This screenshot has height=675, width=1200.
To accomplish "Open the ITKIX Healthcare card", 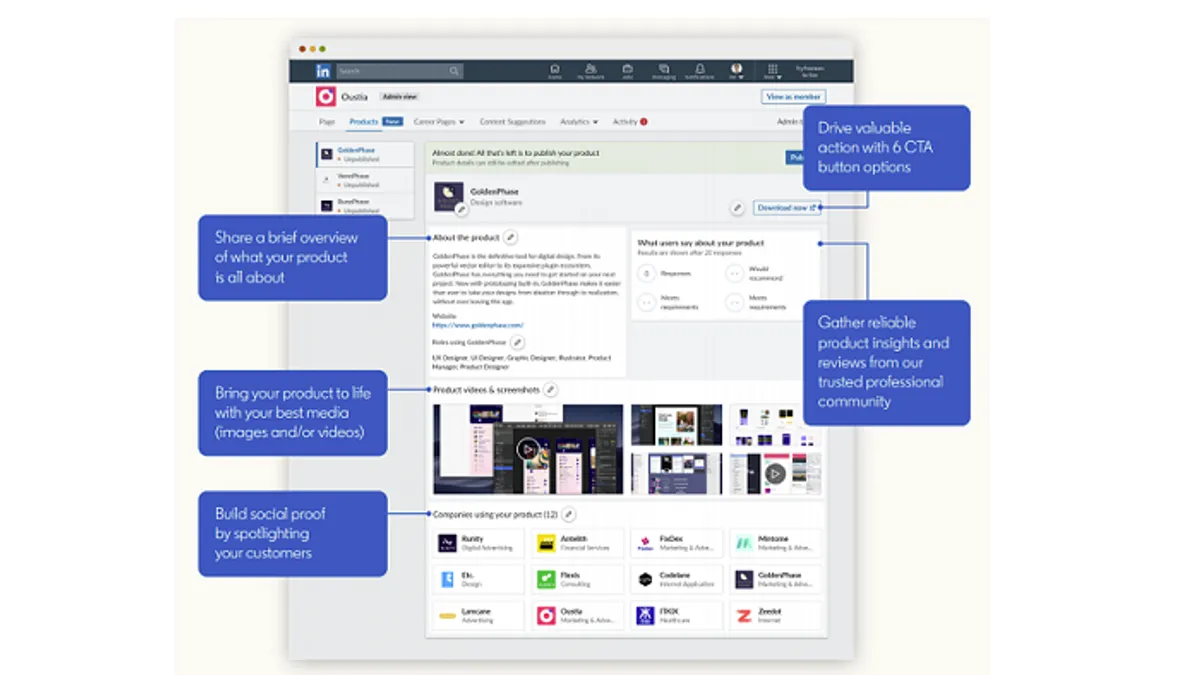I will 676,615.
